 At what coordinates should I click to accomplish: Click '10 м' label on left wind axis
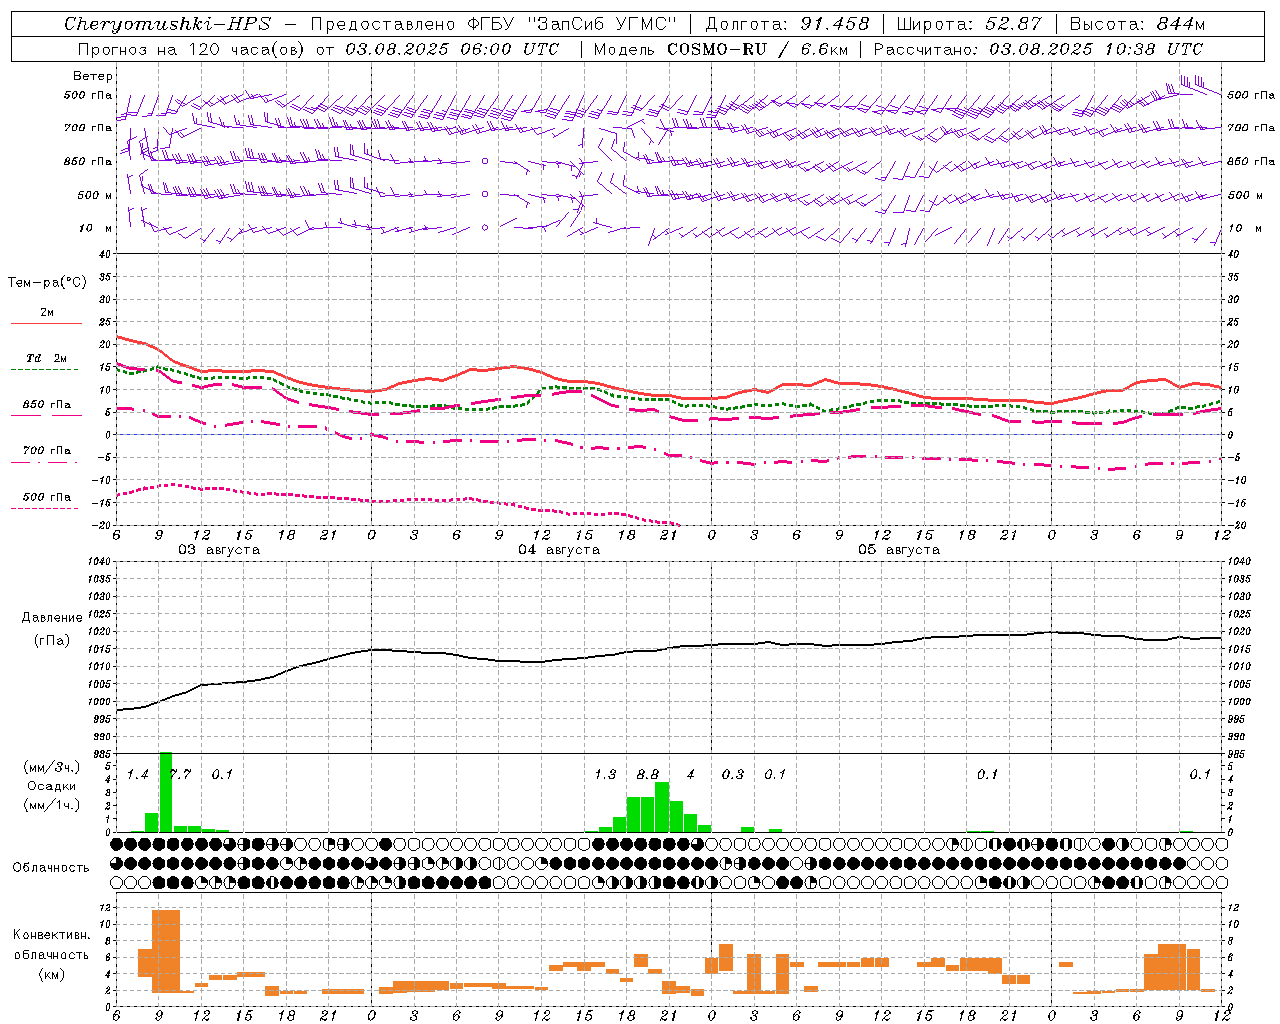pyautogui.click(x=96, y=228)
